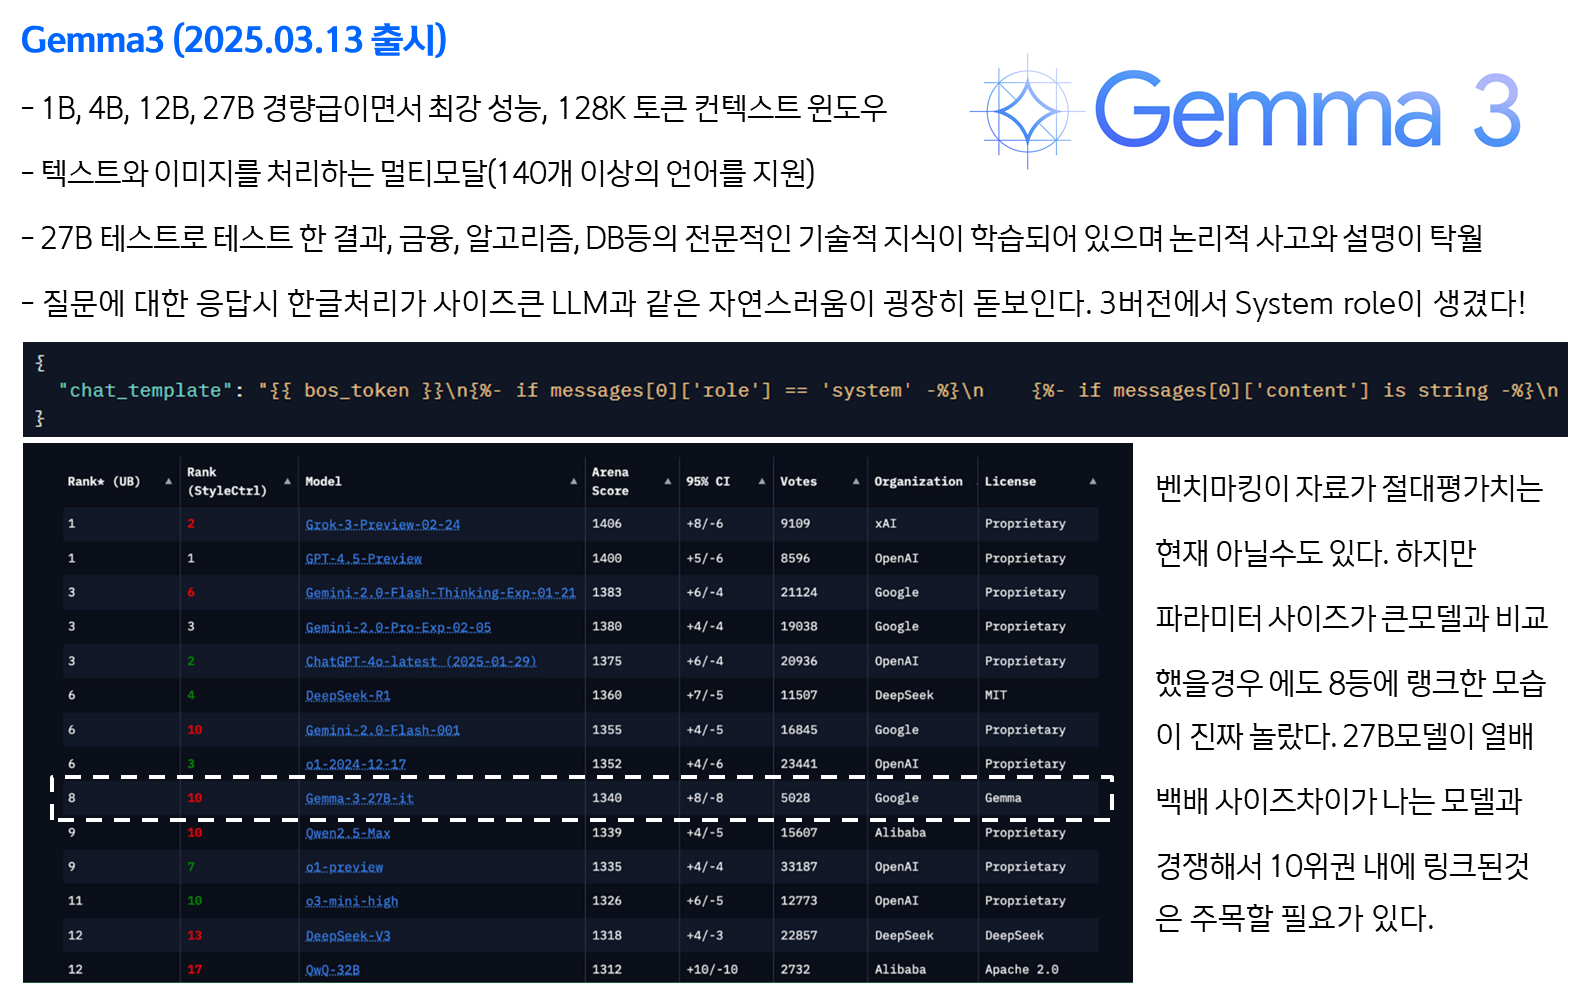The width and height of the screenshot is (1585, 983).
Task: Click the +8/-8 confidence interval cell
Action: 705,799
